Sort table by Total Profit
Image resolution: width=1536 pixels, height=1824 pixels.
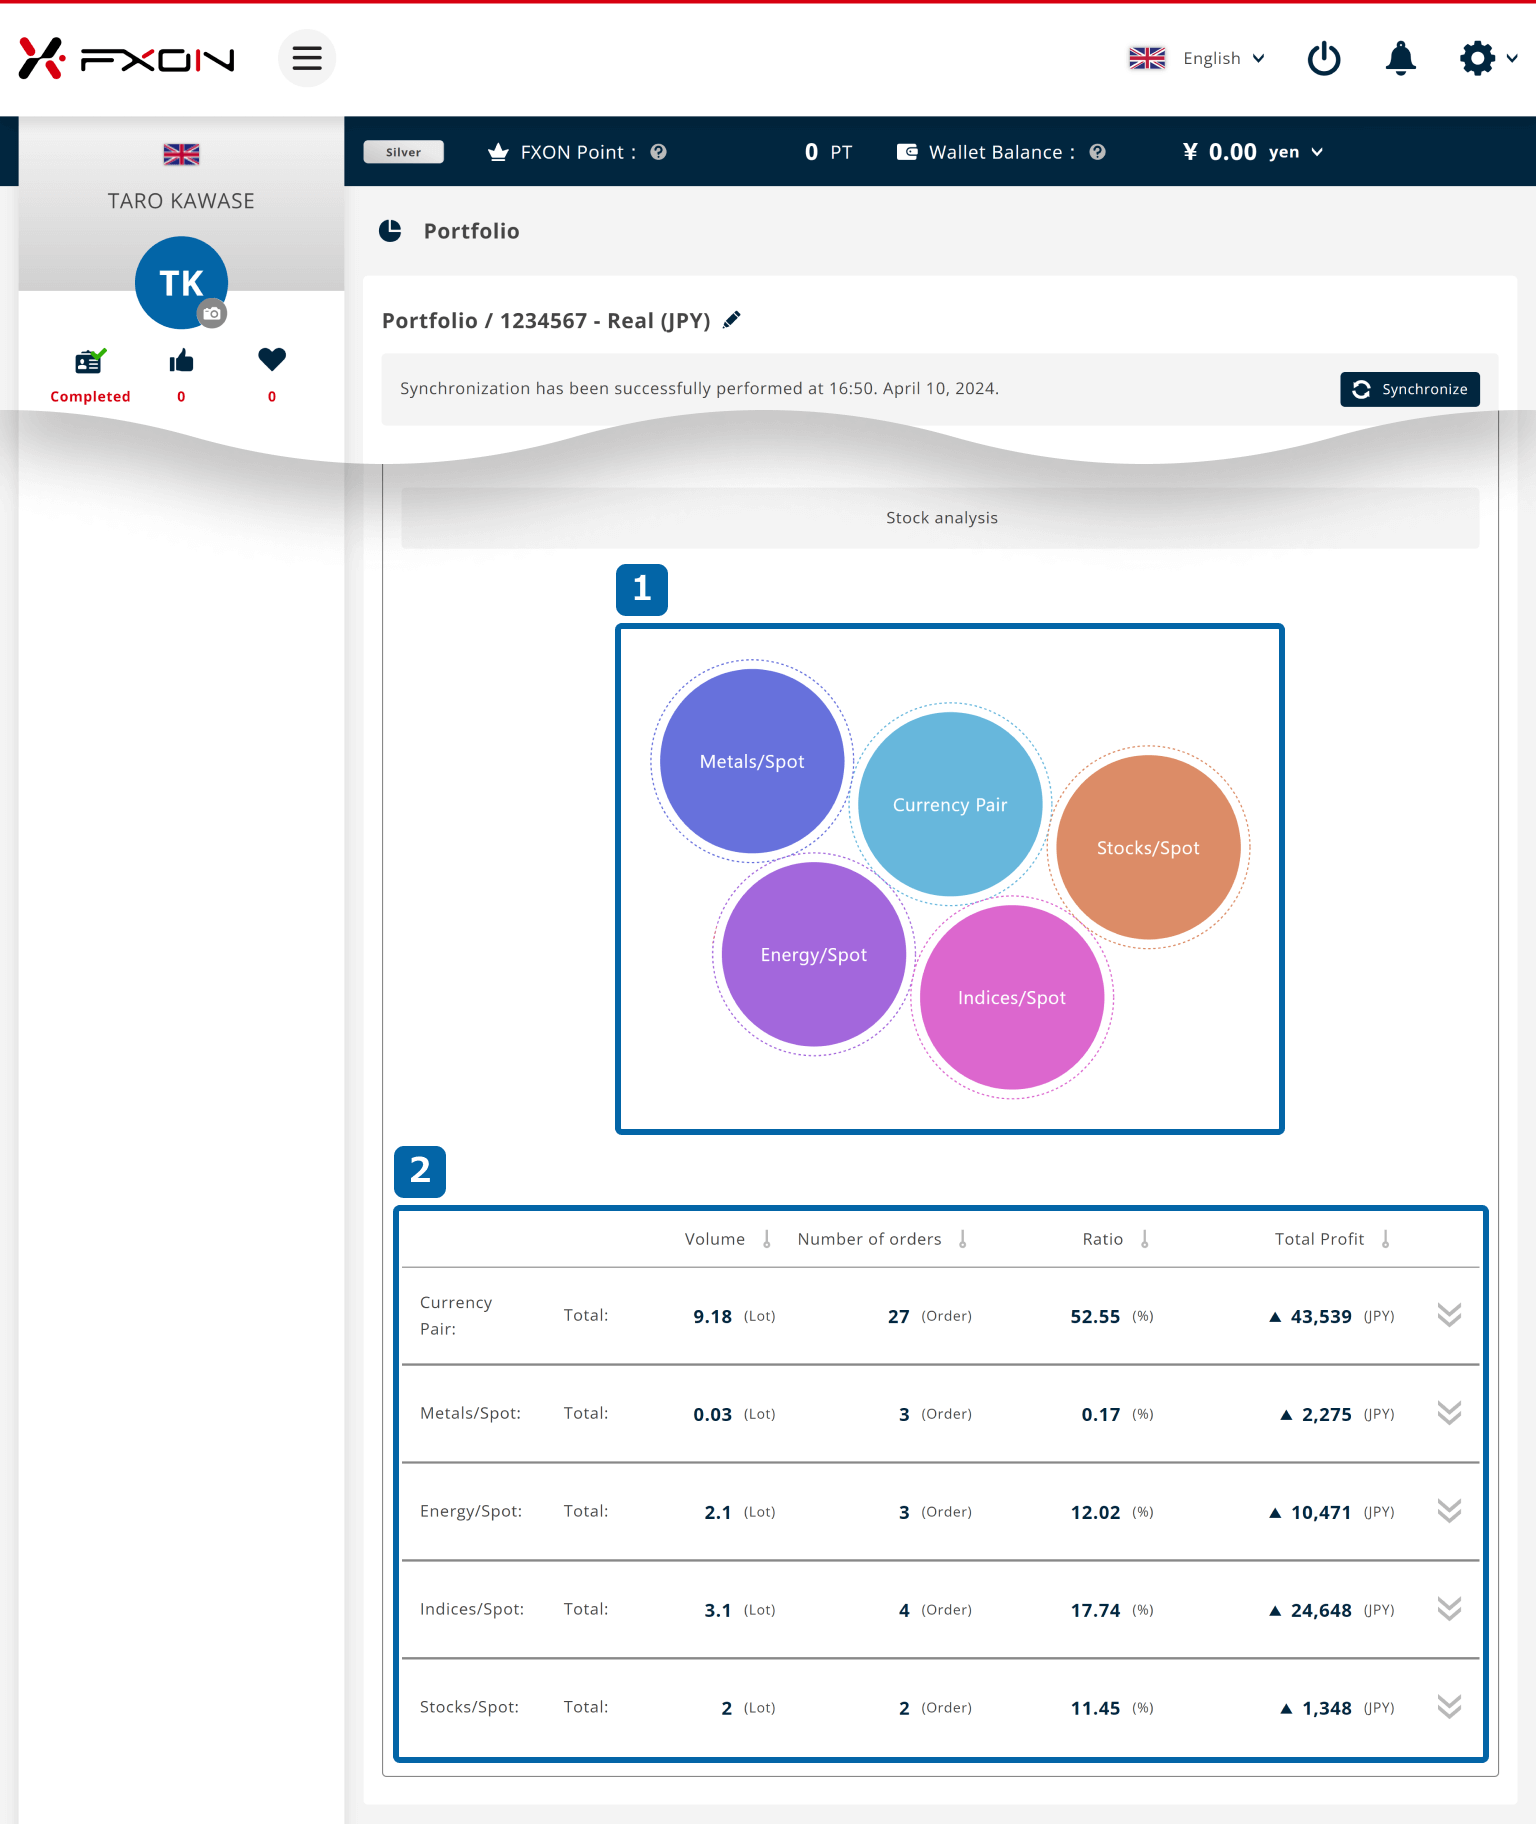point(1386,1239)
